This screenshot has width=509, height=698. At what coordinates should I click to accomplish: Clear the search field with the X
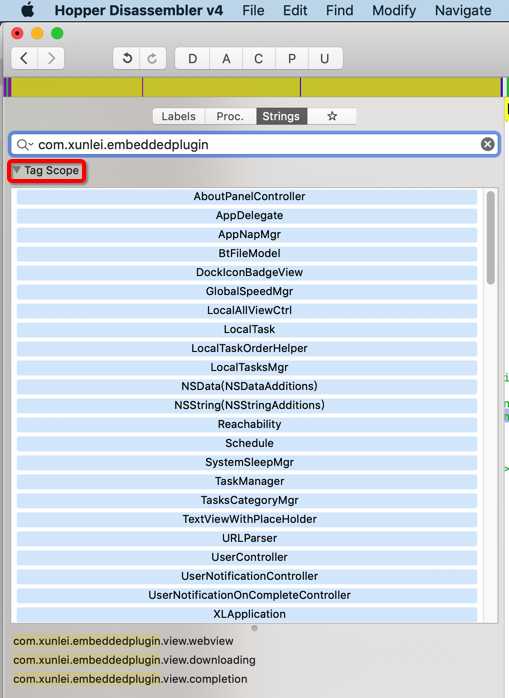pyautogui.click(x=488, y=144)
